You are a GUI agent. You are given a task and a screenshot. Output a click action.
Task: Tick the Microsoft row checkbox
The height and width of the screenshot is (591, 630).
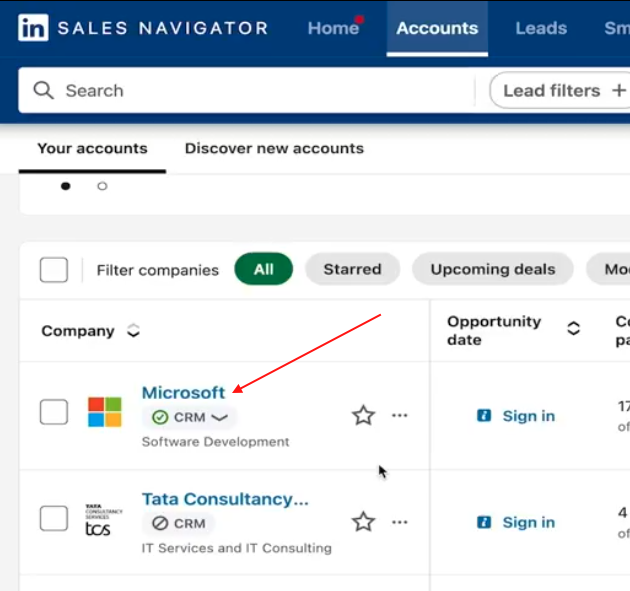[x=54, y=412]
